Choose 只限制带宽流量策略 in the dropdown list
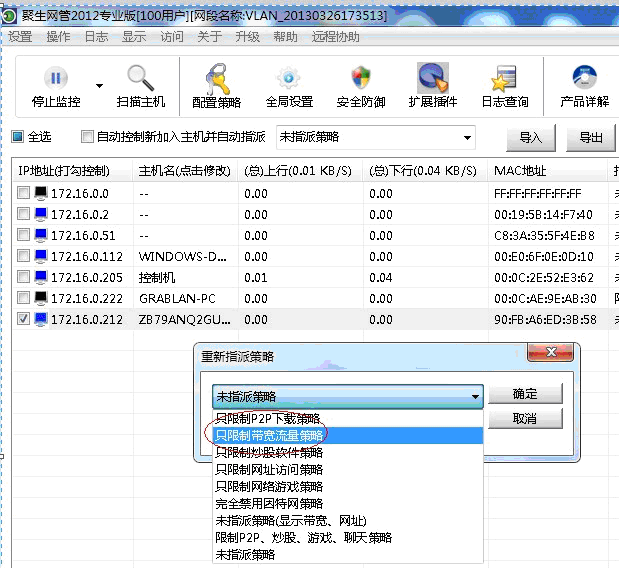 pos(270,435)
